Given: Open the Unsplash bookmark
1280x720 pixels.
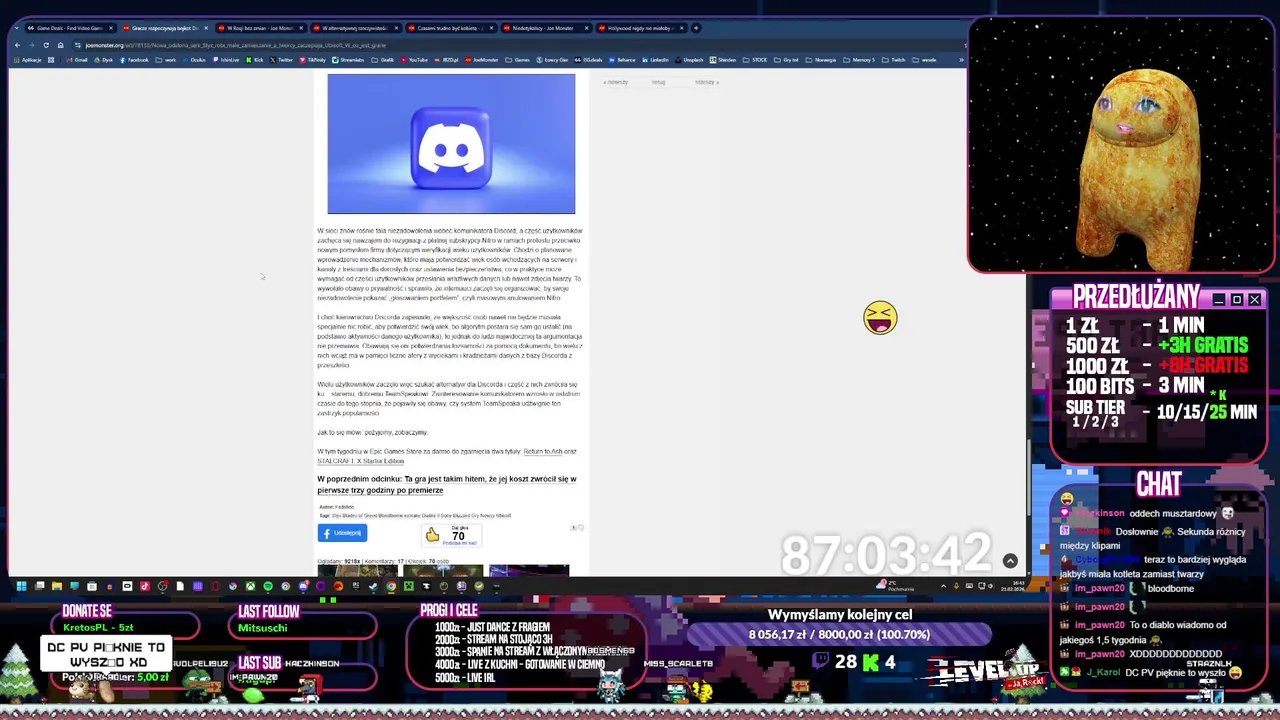Looking at the screenshot, I should tap(689, 60).
